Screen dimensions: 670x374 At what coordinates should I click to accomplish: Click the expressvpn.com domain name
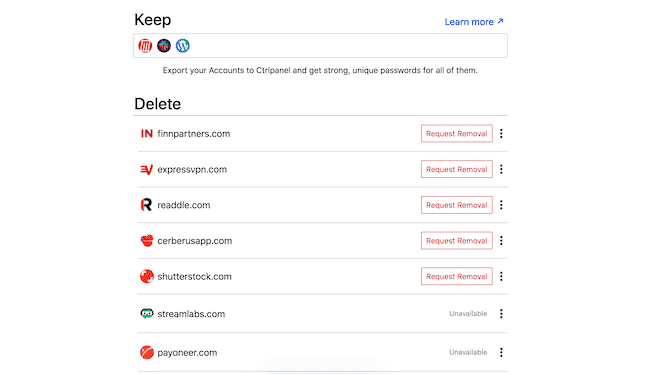192,170
